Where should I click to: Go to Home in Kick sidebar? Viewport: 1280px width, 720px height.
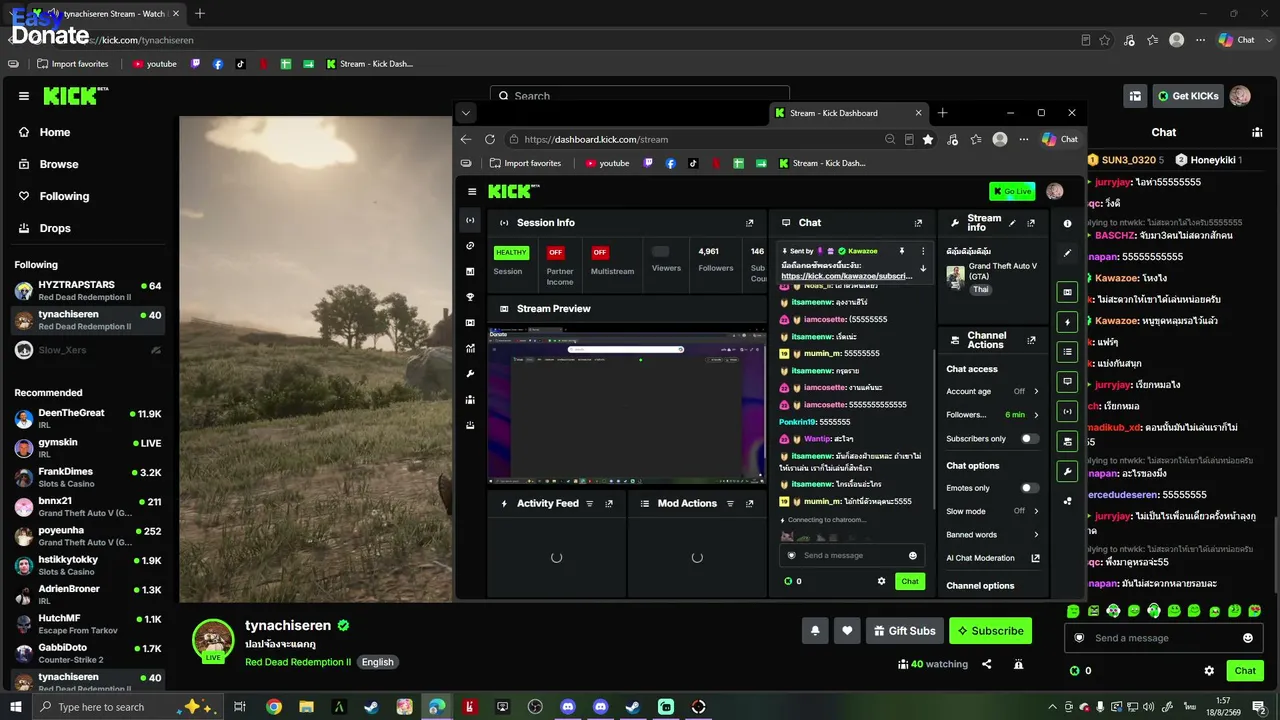point(55,132)
